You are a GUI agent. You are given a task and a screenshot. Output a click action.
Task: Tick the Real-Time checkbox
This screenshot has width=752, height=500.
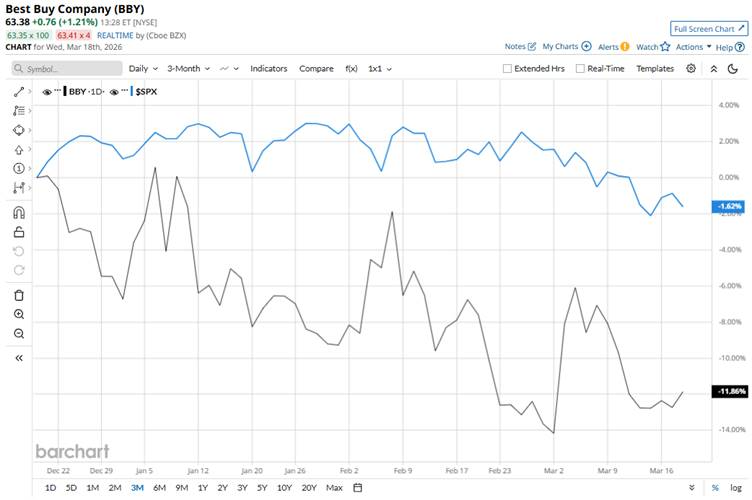580,69
